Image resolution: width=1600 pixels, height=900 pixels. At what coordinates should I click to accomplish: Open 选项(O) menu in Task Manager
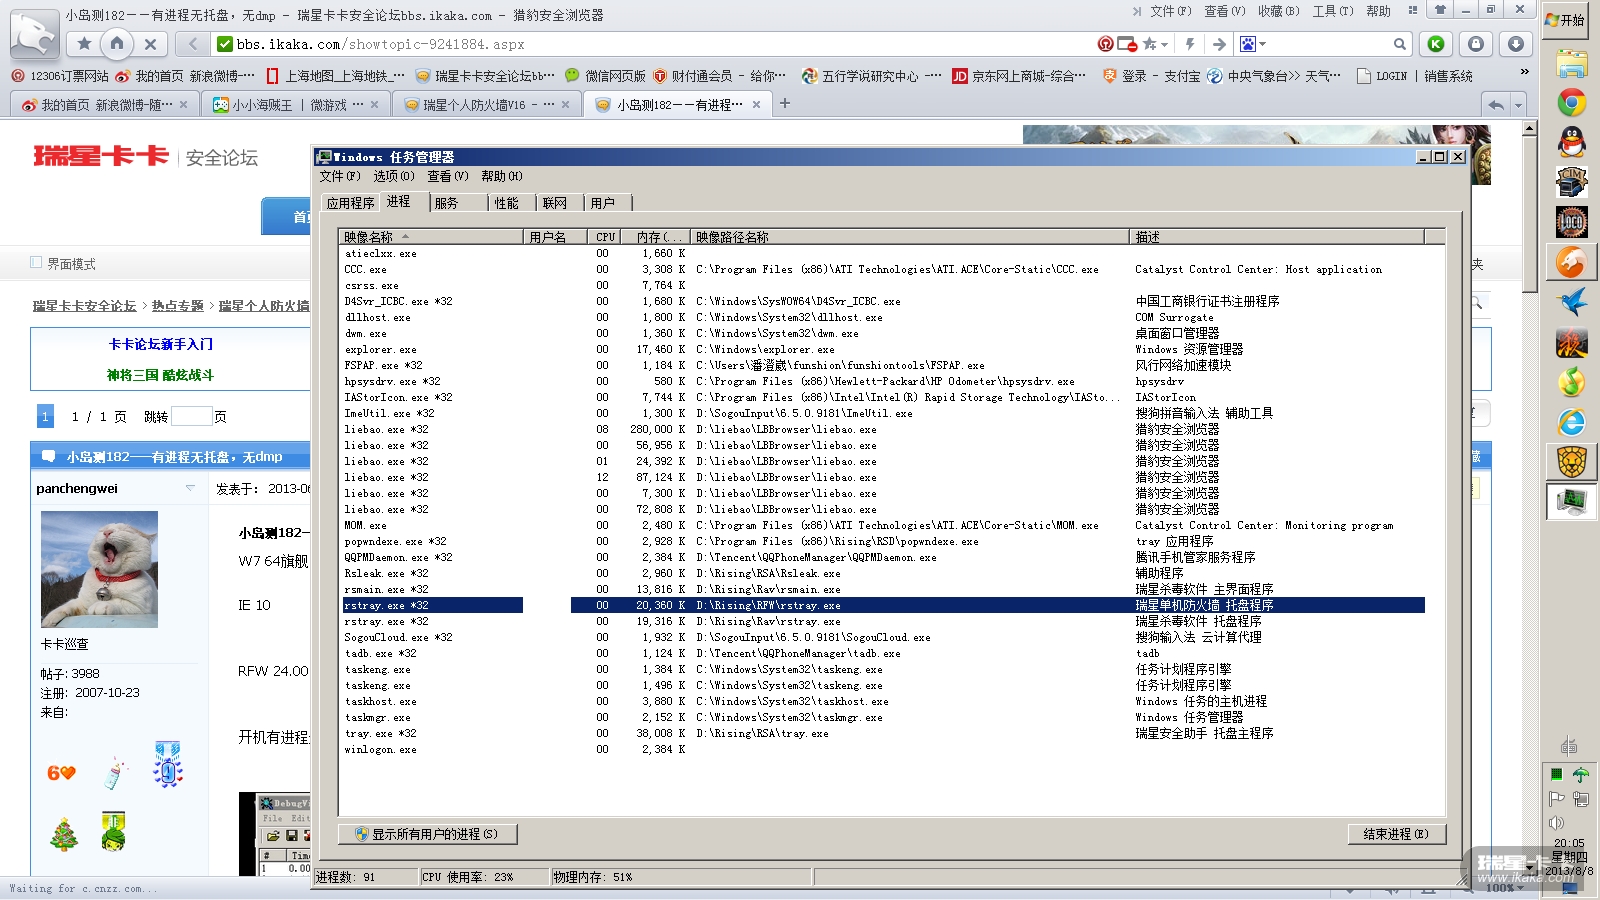[x=394, y=176]
